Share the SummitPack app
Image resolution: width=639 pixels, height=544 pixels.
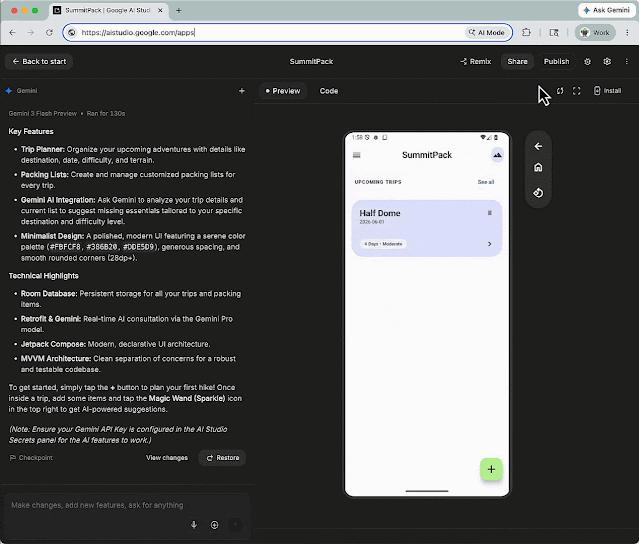pyautogui.click(x=517, y=62)
